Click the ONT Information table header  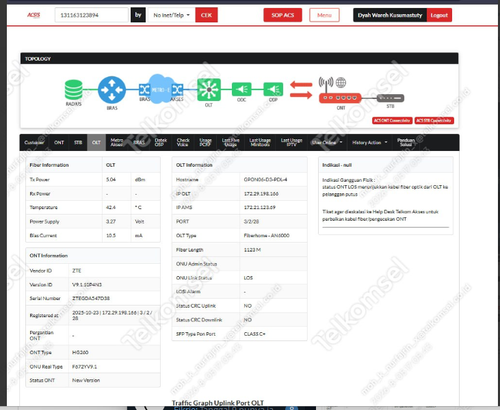click(93, 256)
